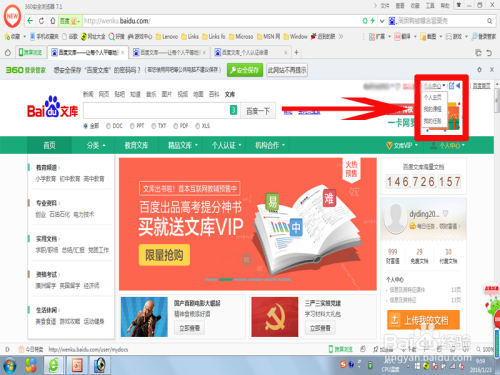Image resolution: width=500 pixels, height=375 pixels.
Task: Open the MSN bookmarks folder
Action: pos(268,36)
